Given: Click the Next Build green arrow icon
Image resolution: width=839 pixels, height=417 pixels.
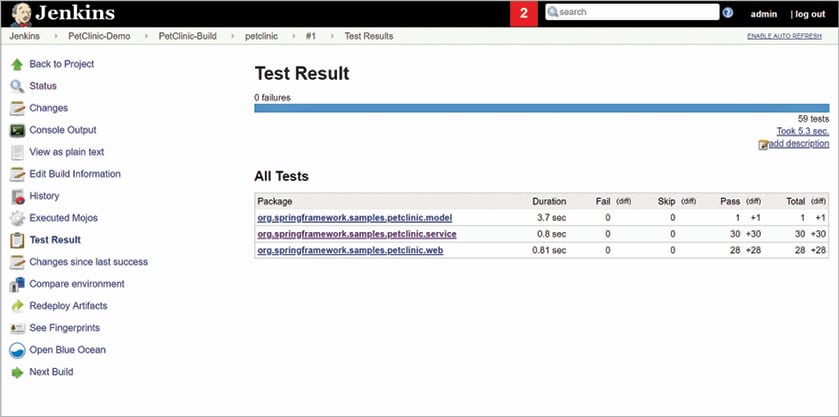Looking at the screenshot, I should 17,372.
